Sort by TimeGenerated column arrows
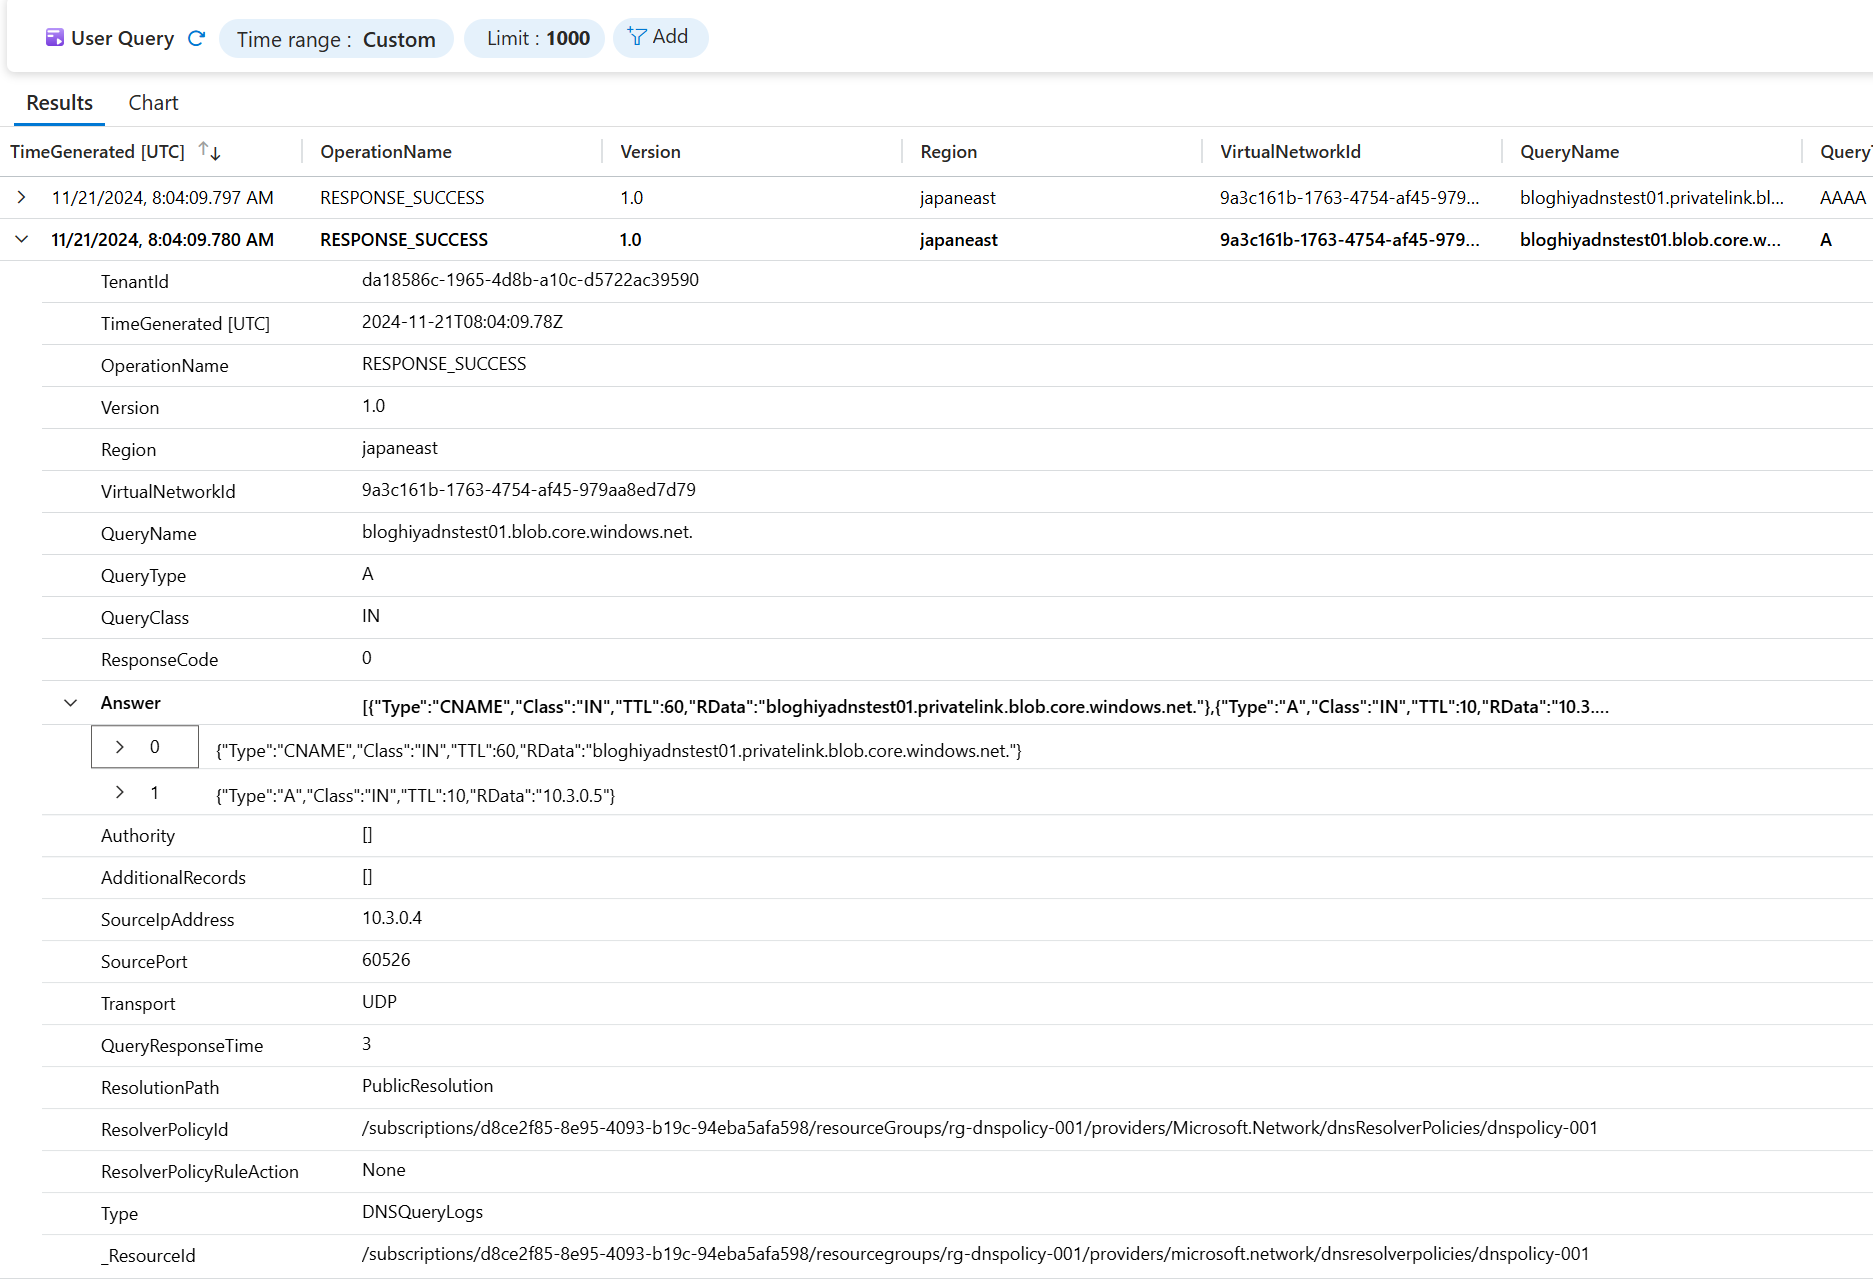The width and height of the screenshot is (1873, 1280). [x=209, y=151]
